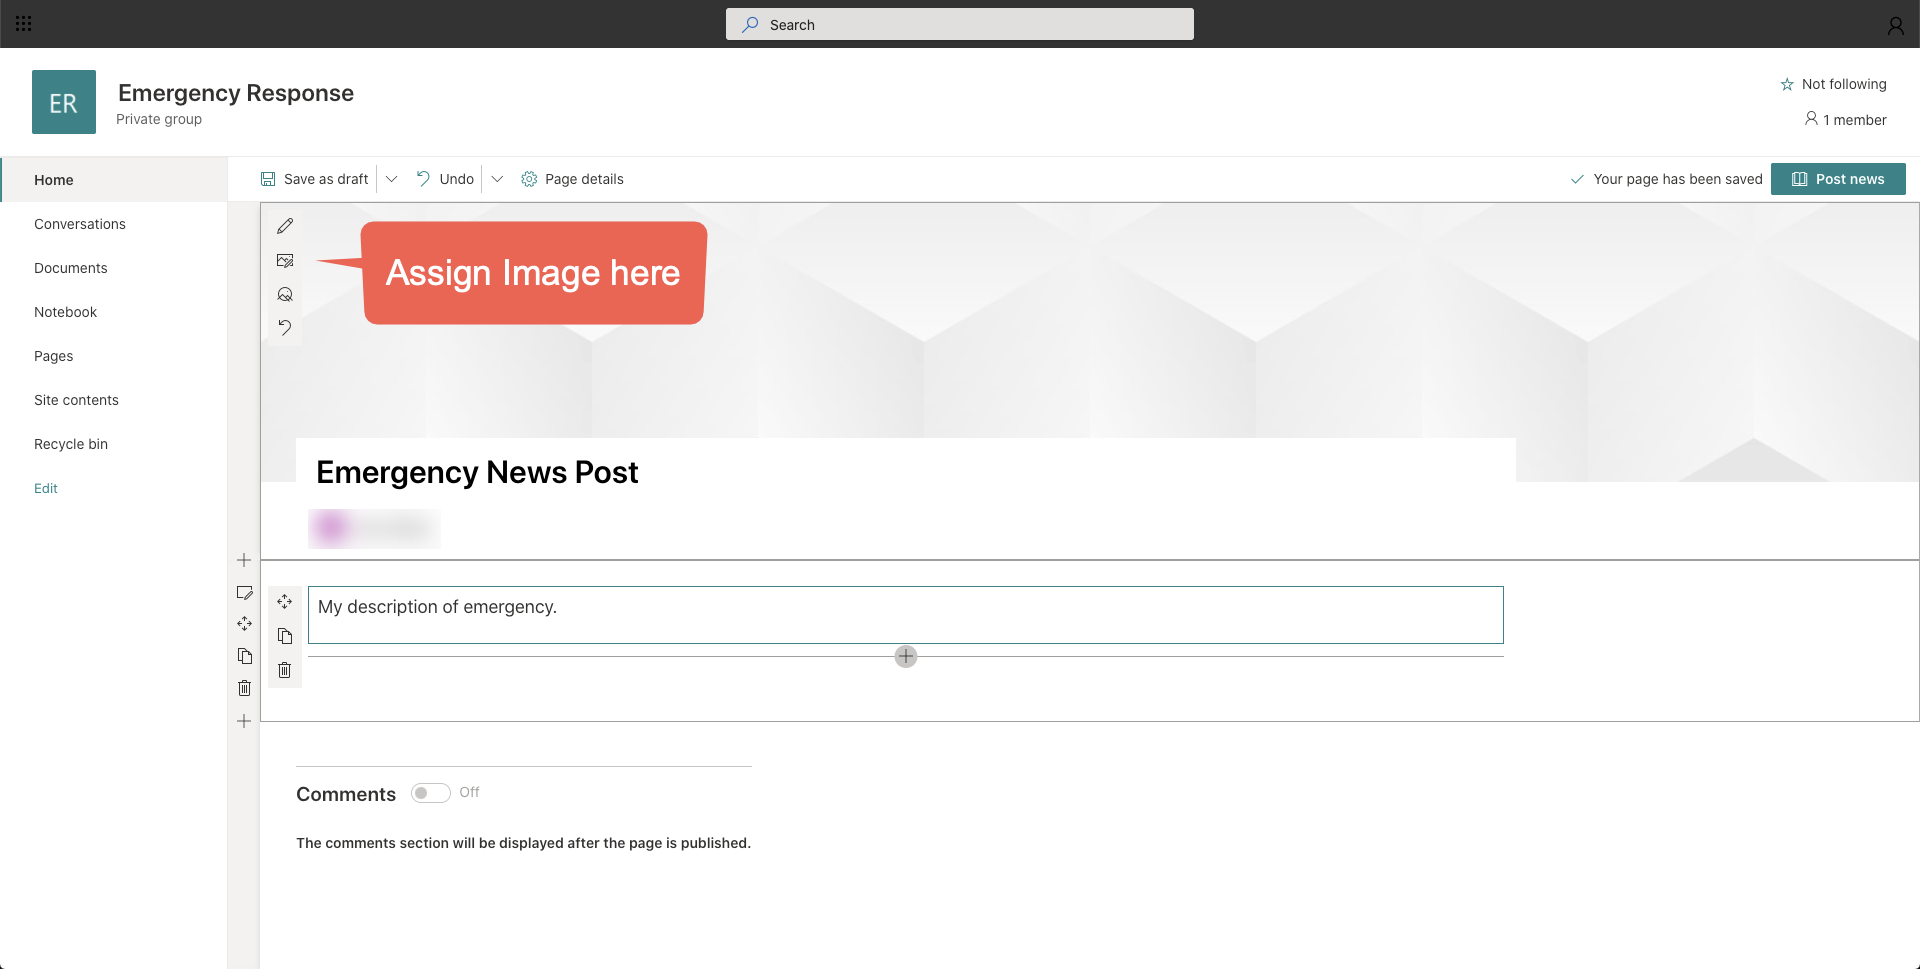Image resolution: width=1920 pixels, height=969 pixels.
Task: Click the ER site logo
Action: [64, 102]
